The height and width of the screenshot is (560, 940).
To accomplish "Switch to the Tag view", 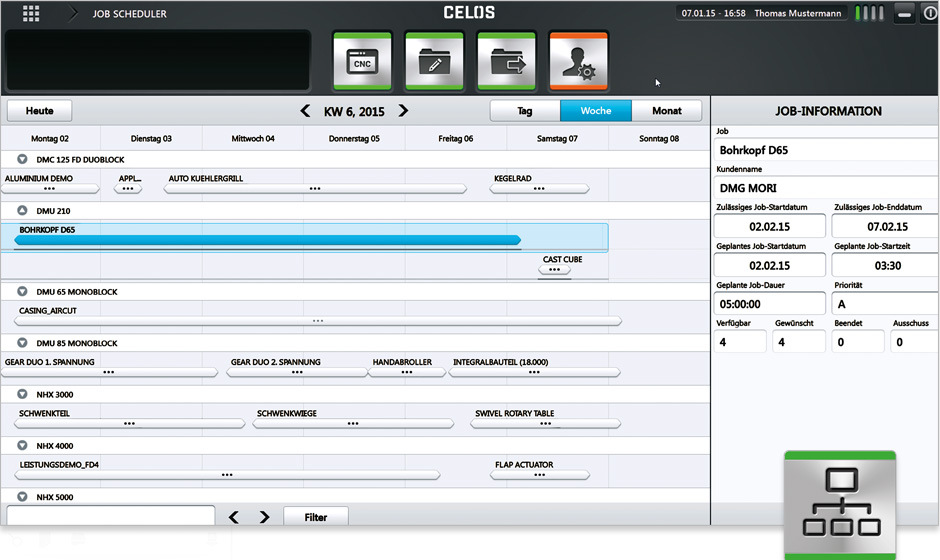I will pyautogui.click(x=525, y=111).
